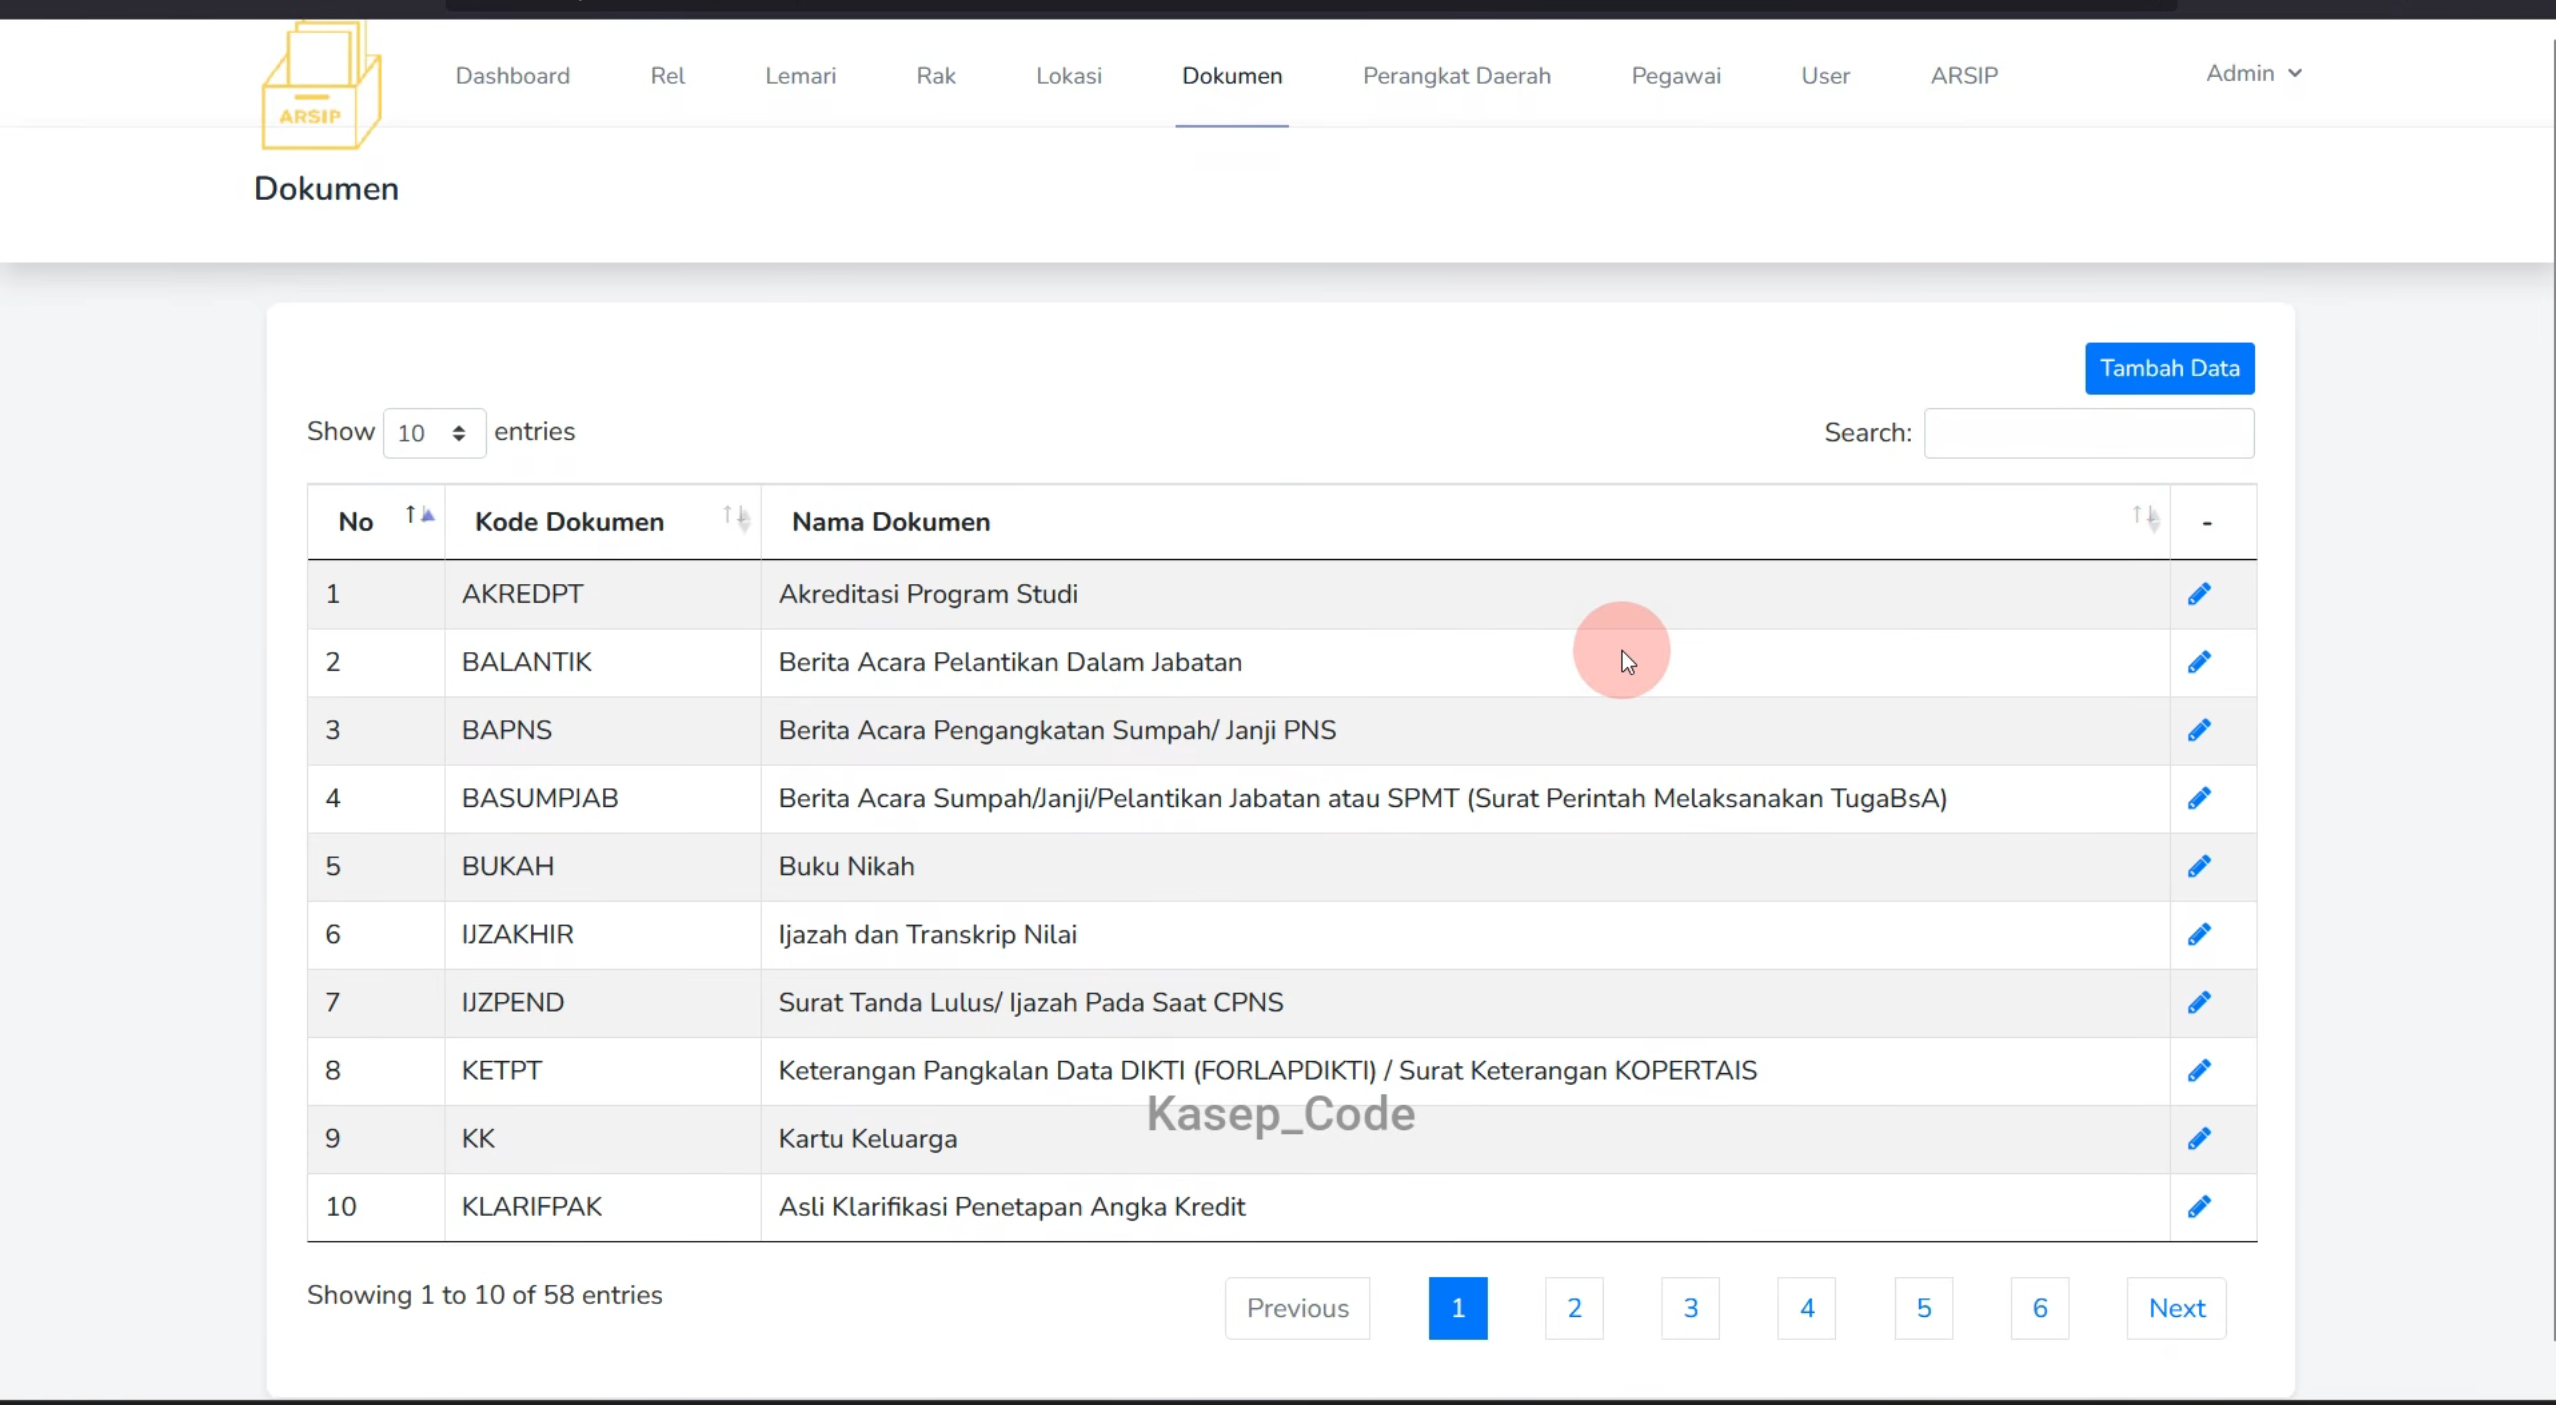Open the Rel menu item

click(667, 76)
